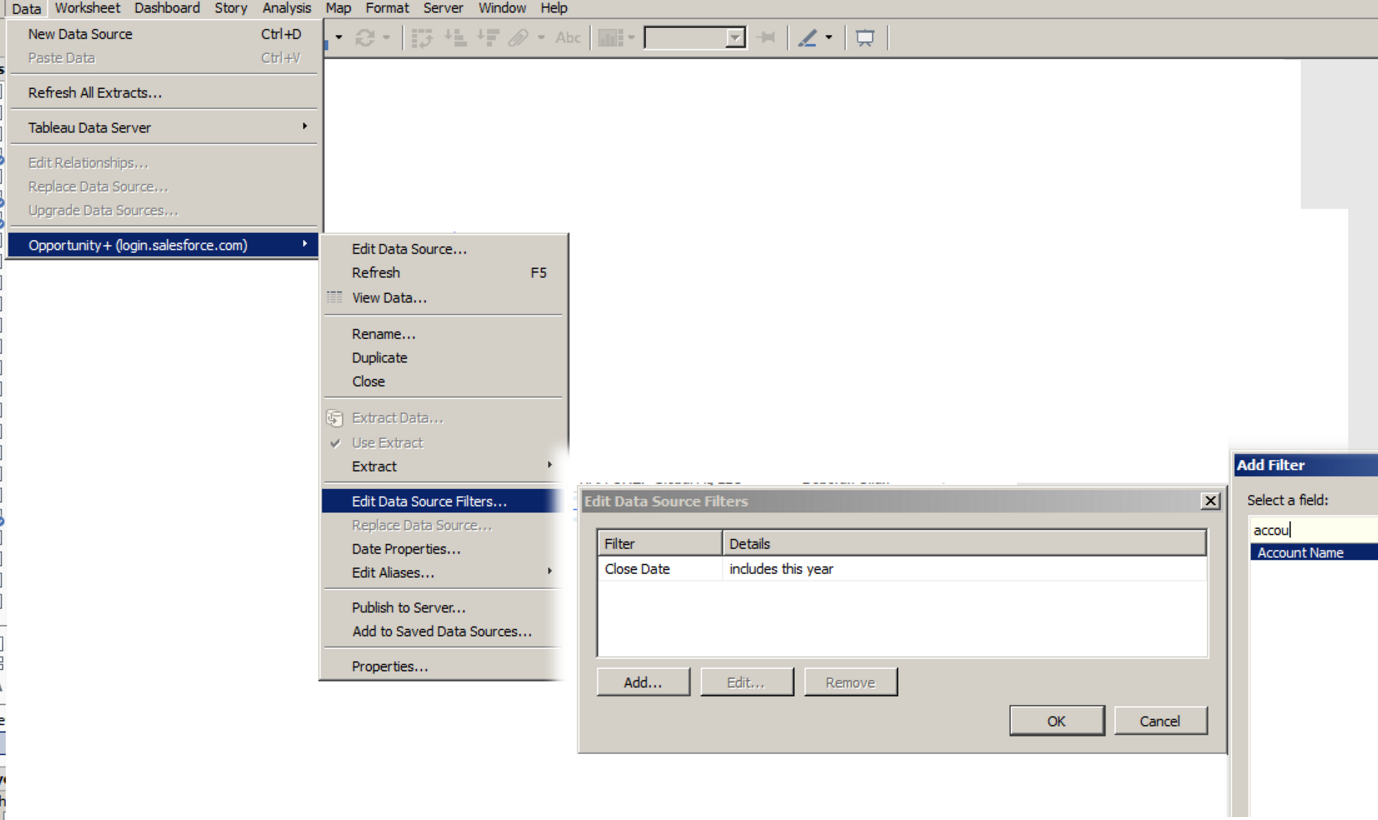1378x820 pixels.
Task: Click the Sort ascending toolbar icon
Action: [455, 38]
